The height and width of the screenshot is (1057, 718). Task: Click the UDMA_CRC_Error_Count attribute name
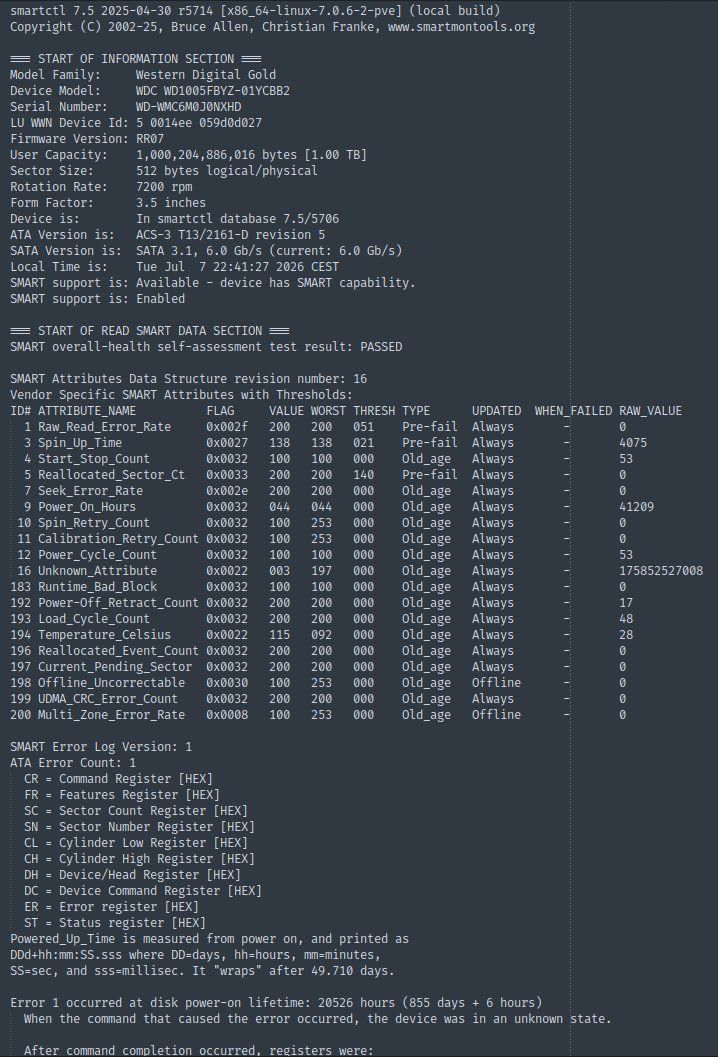click(108, 699)
